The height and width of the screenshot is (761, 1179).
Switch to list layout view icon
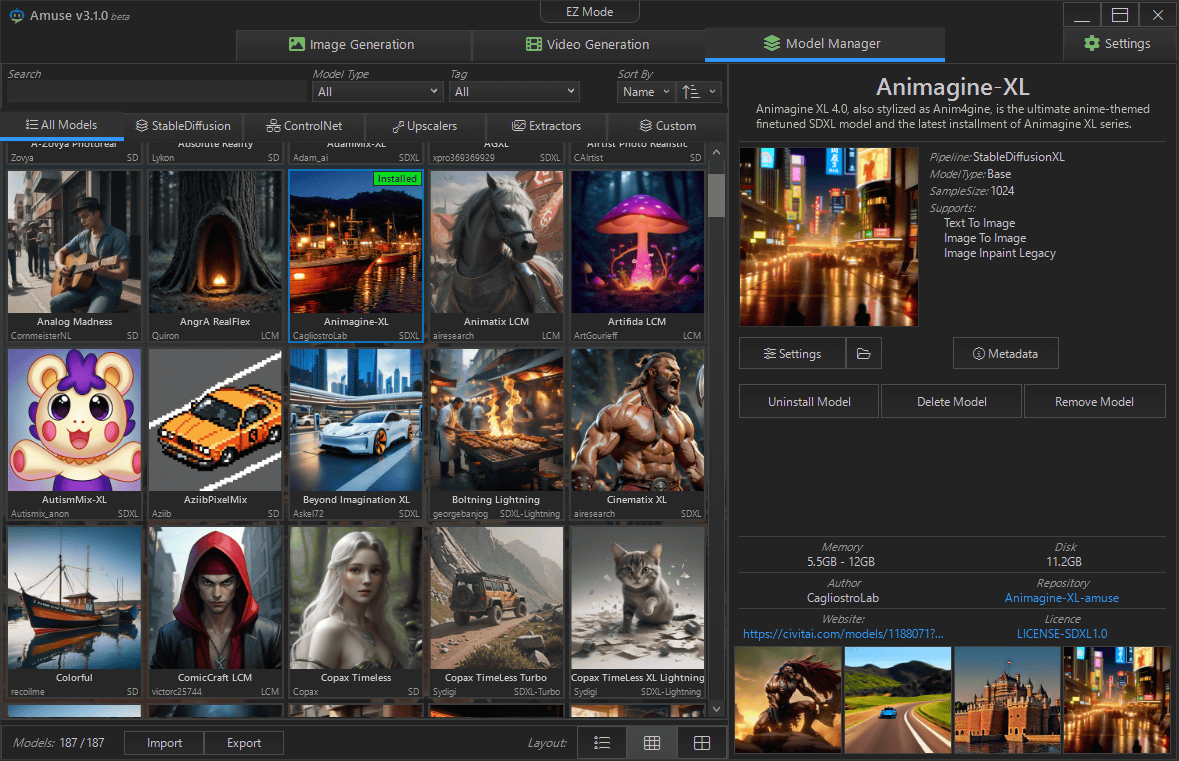pyautogui.click(x=602, y=743)
